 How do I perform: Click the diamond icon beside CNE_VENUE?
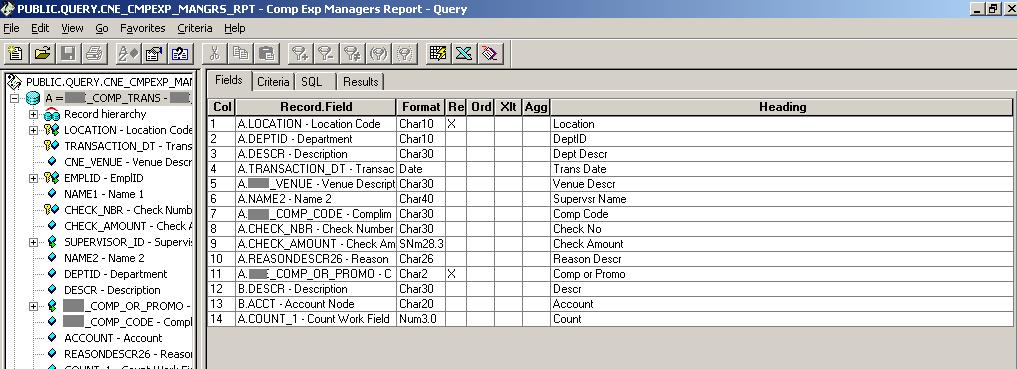pyautogui.click(x=52, y=161)
